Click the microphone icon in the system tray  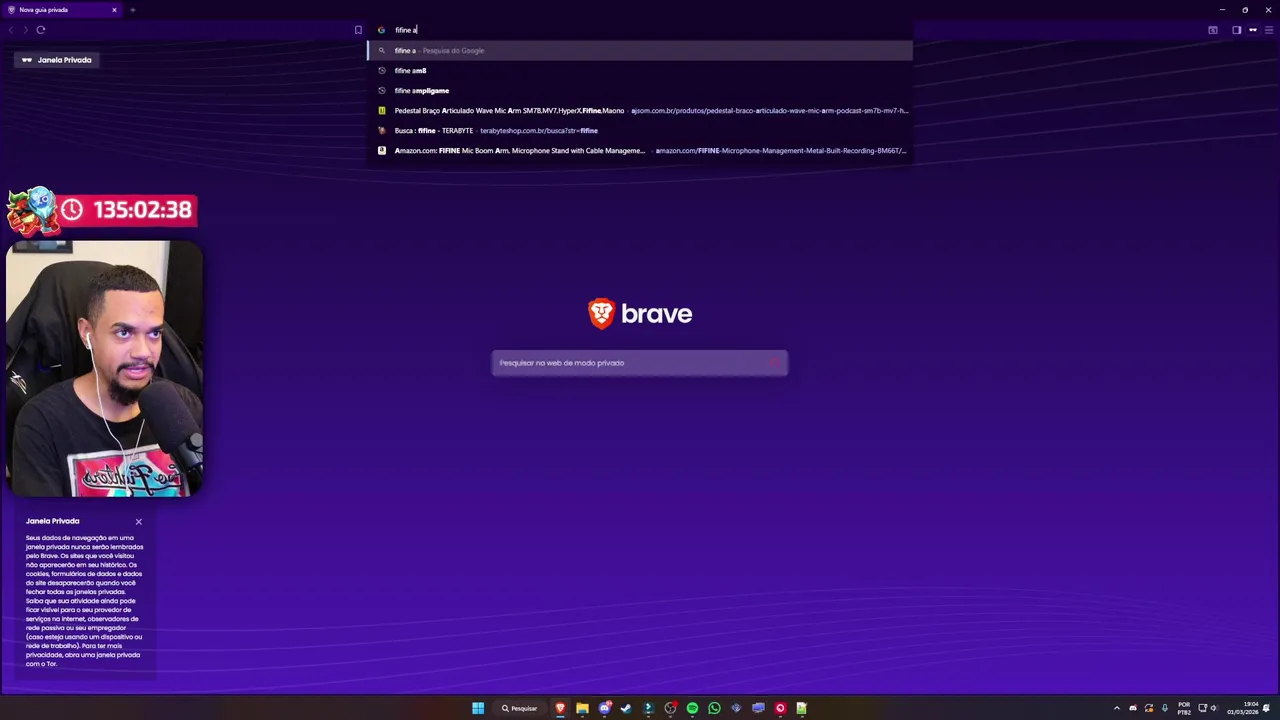click(x=1164, y=708)
